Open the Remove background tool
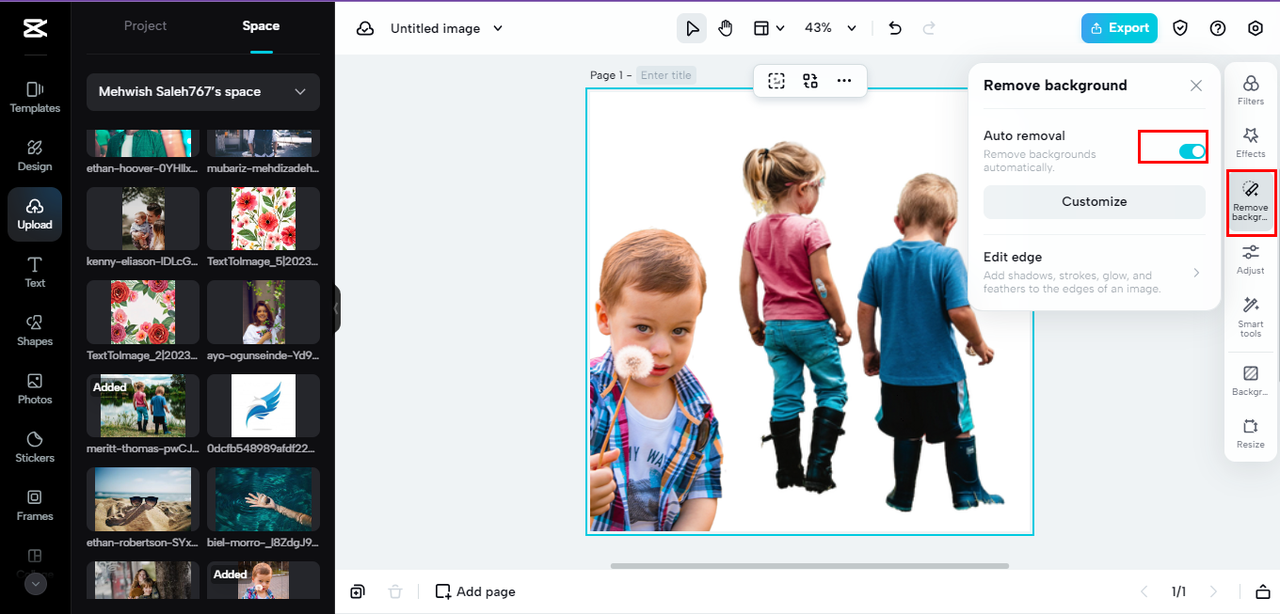The height and width of the screenshot is (614, 1280). pos(1251,202)
